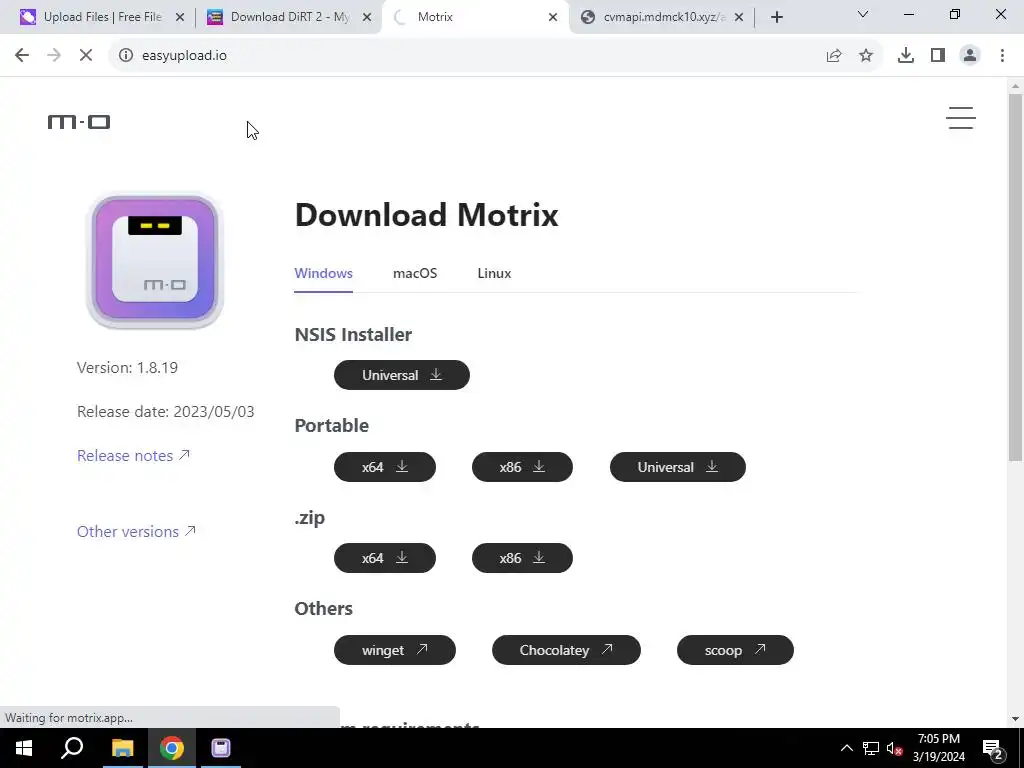Stop loading the page
The width and height of the screenshot is (1024, 768).
point(86,55)
